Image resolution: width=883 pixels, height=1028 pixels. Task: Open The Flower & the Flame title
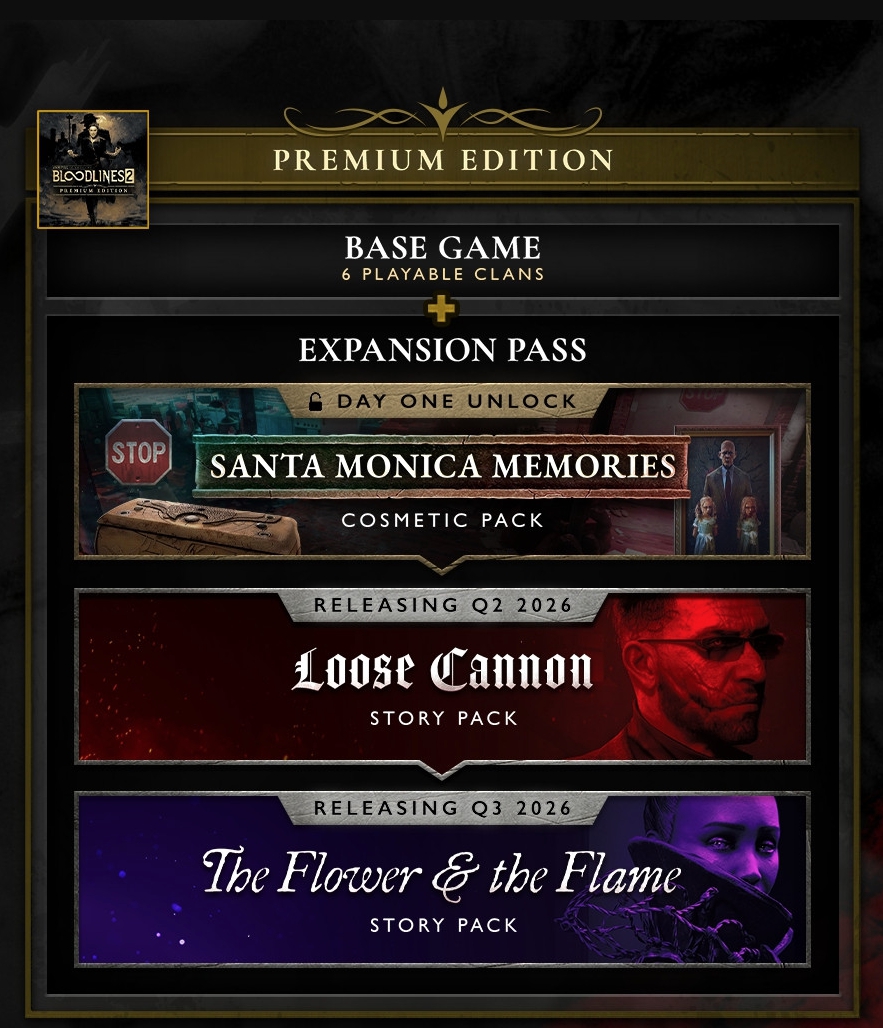pyautogui.click(x=442, y=873)
